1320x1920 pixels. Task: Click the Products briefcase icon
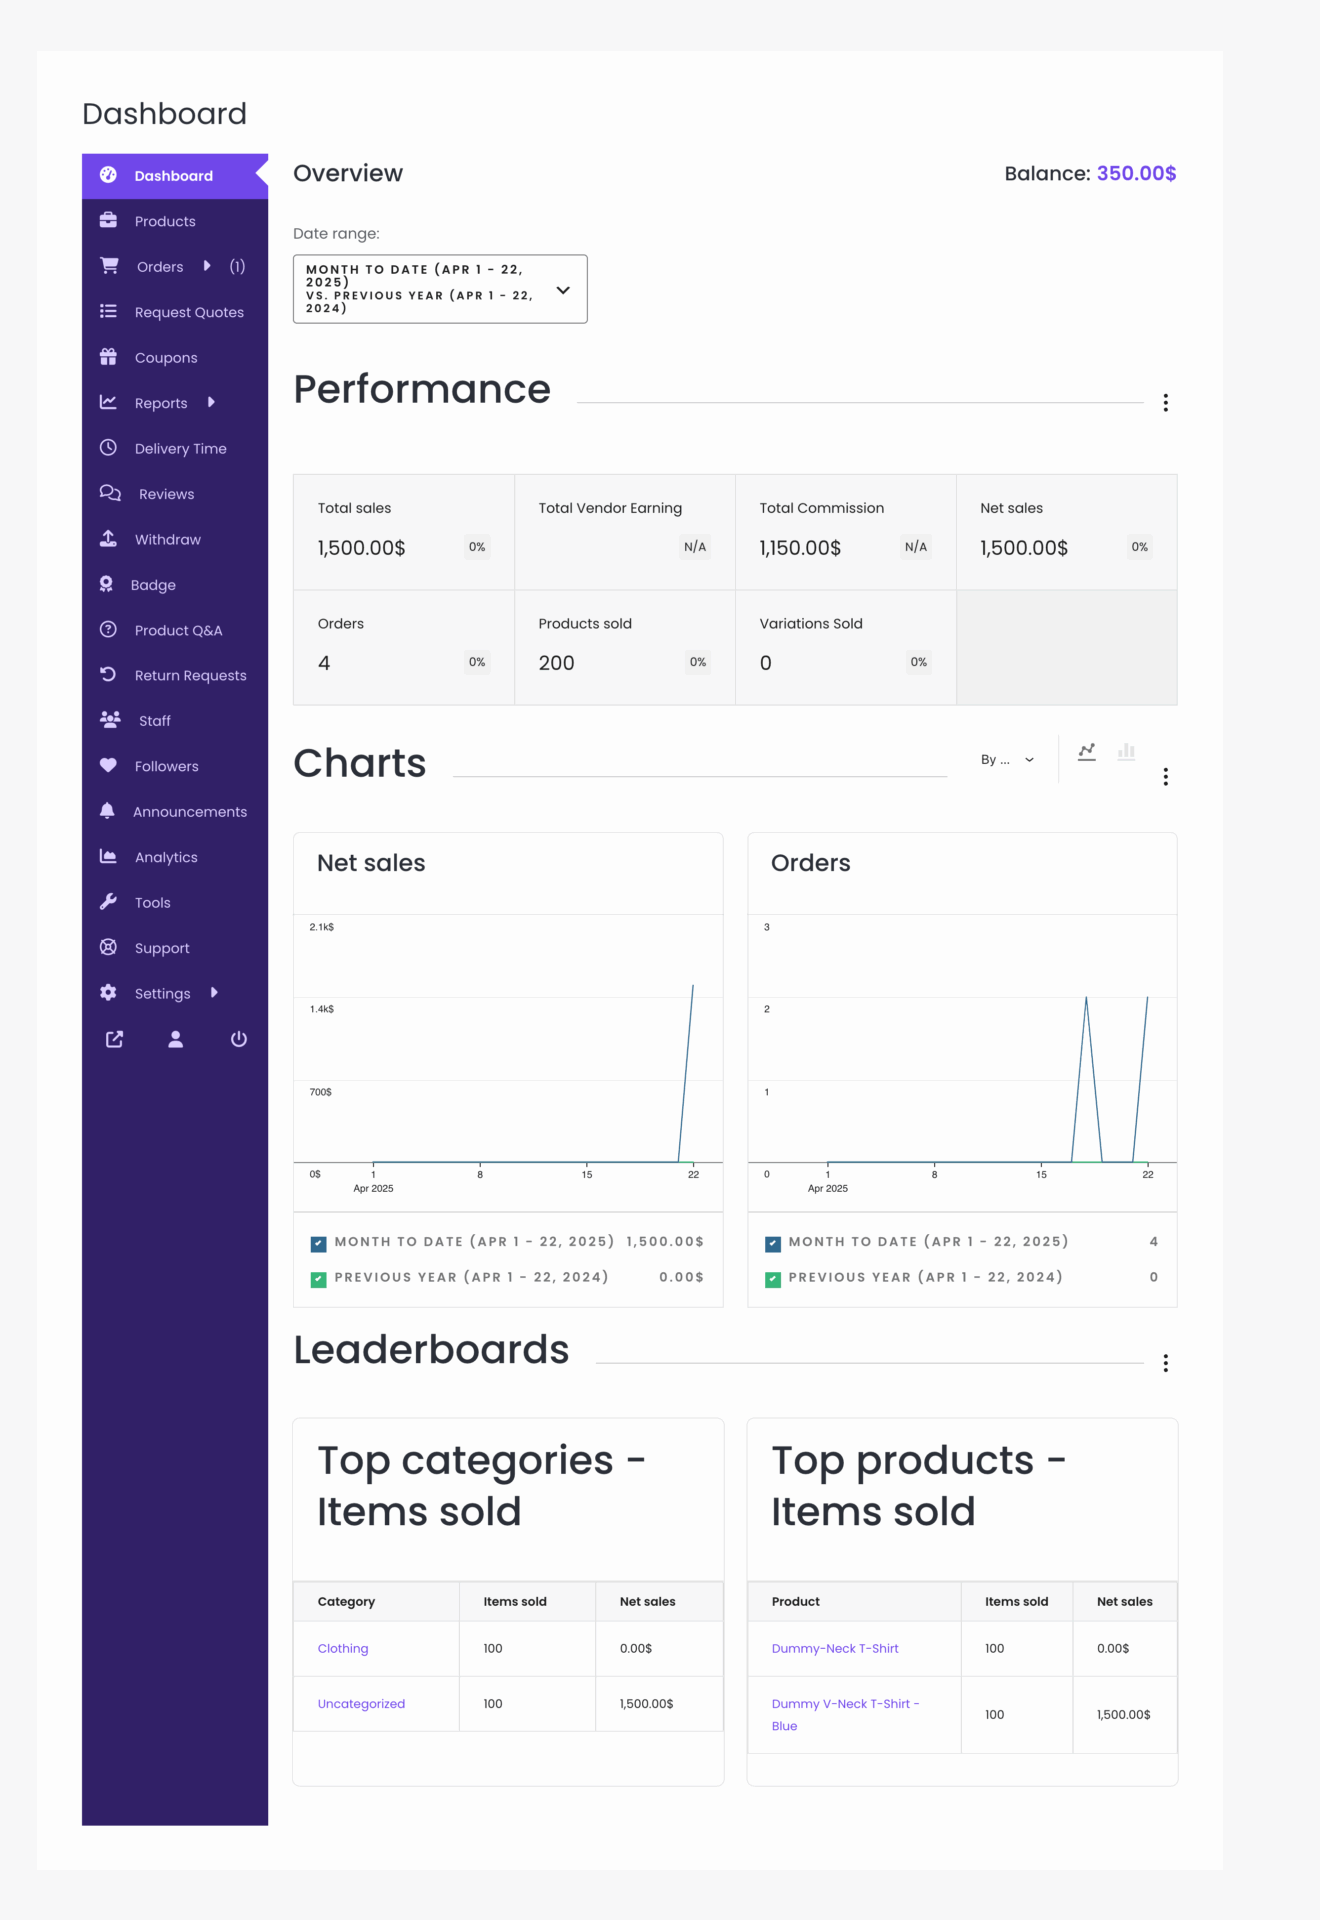108,220
